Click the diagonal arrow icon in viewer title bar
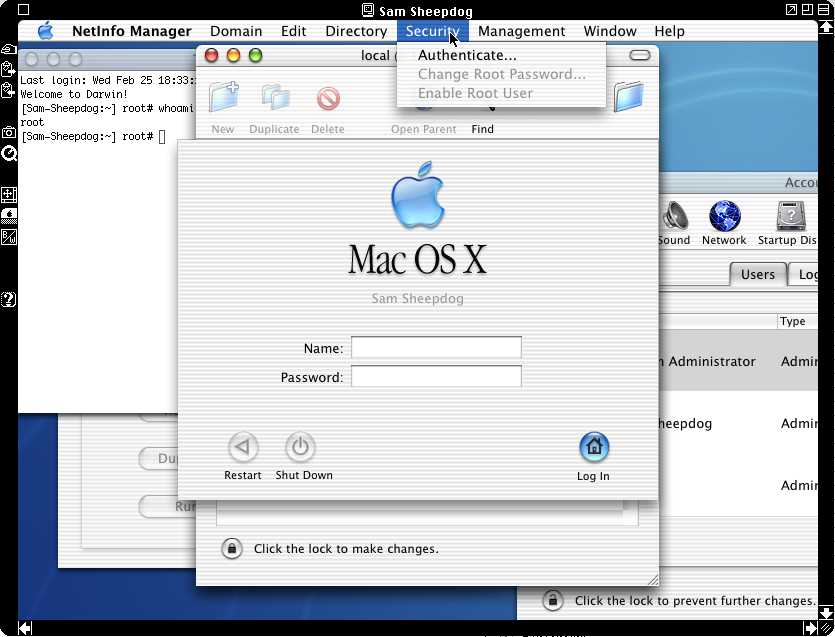 tap(791, 9)
